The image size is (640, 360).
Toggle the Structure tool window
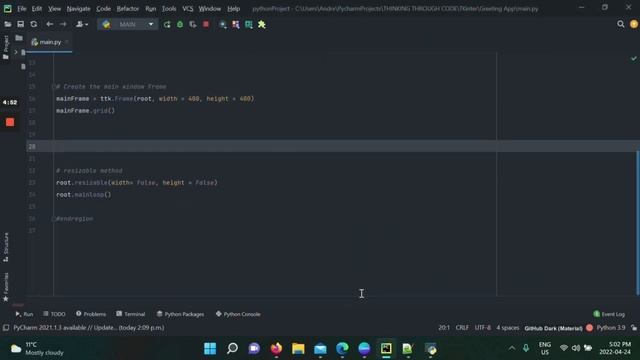tap(6, 247)
